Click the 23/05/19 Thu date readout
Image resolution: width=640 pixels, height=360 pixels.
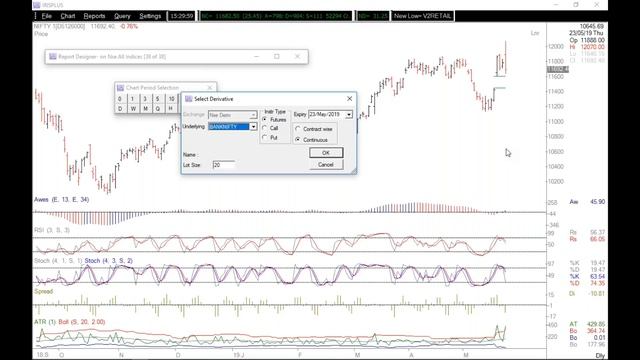tap(586, 33)
